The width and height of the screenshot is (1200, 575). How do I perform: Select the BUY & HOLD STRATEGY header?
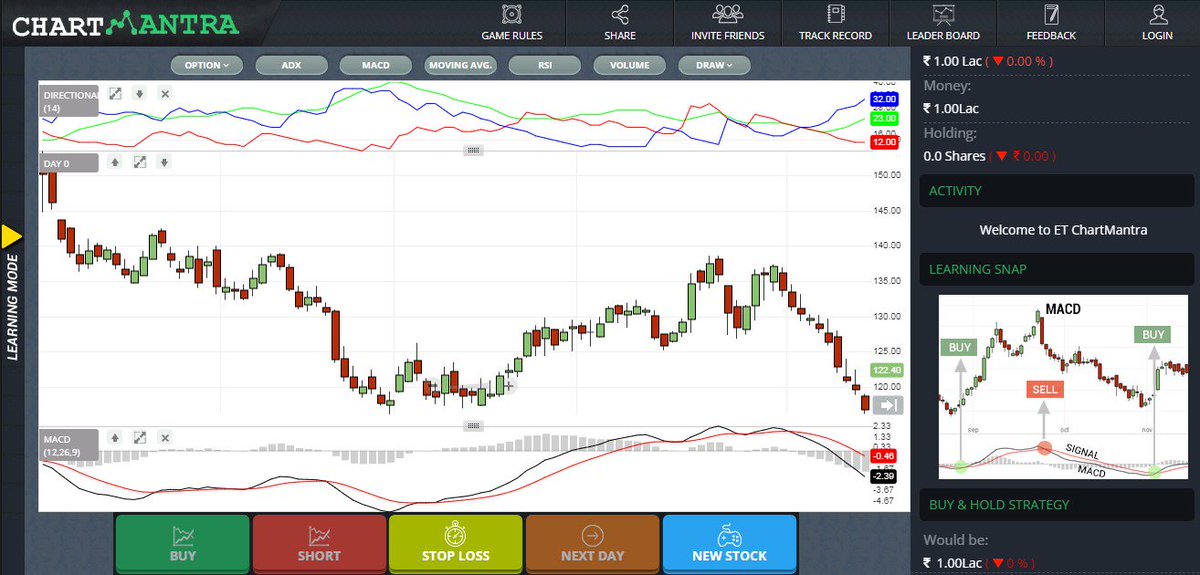point(1056,505)
